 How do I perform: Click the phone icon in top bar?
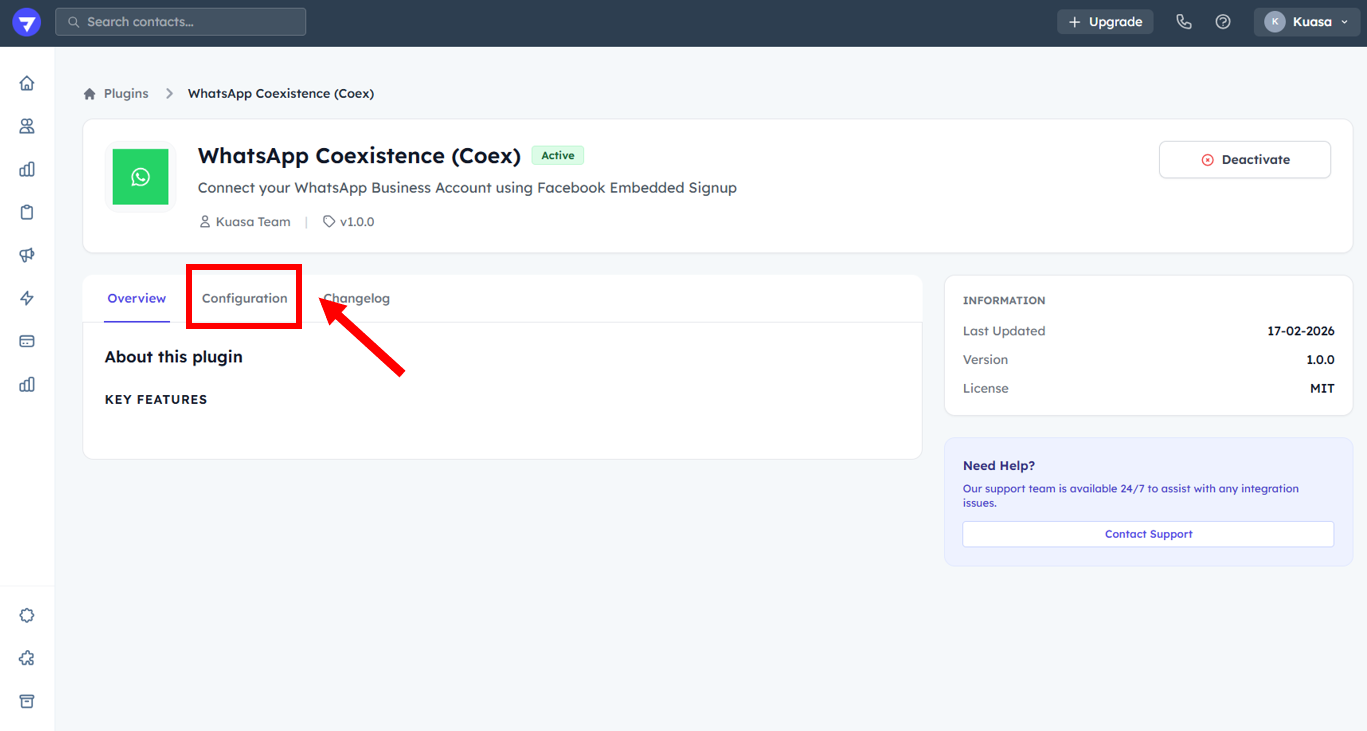[1184, 22]
